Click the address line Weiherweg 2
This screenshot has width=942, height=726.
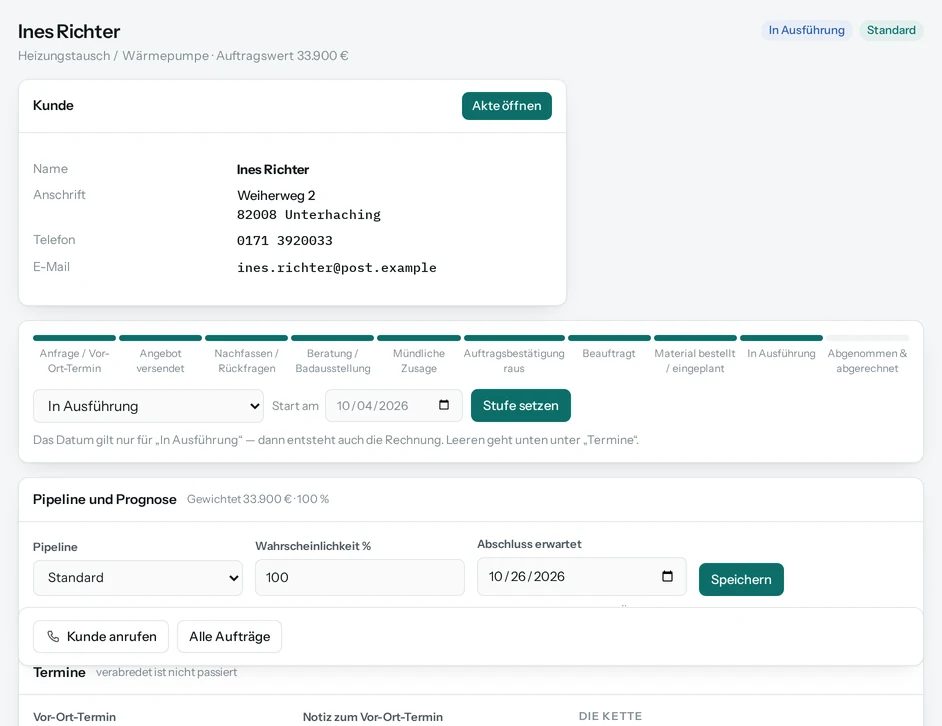[276, 195]
